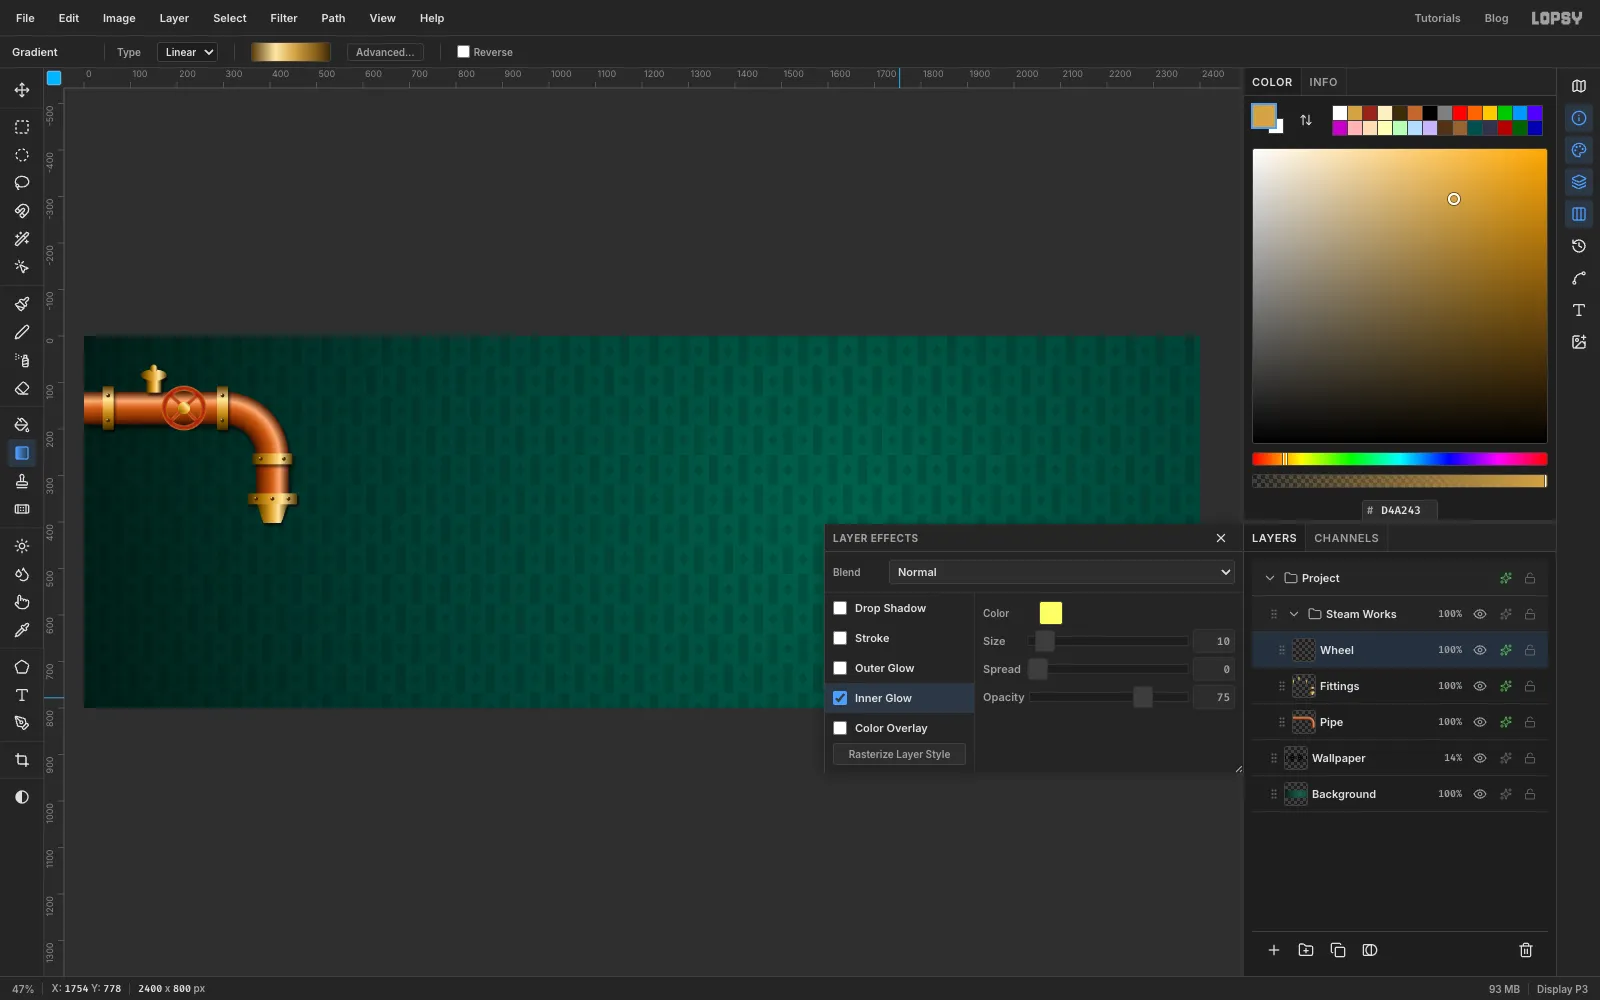
Task: Uncheck the Inner Glow effect
Action: 840,698
